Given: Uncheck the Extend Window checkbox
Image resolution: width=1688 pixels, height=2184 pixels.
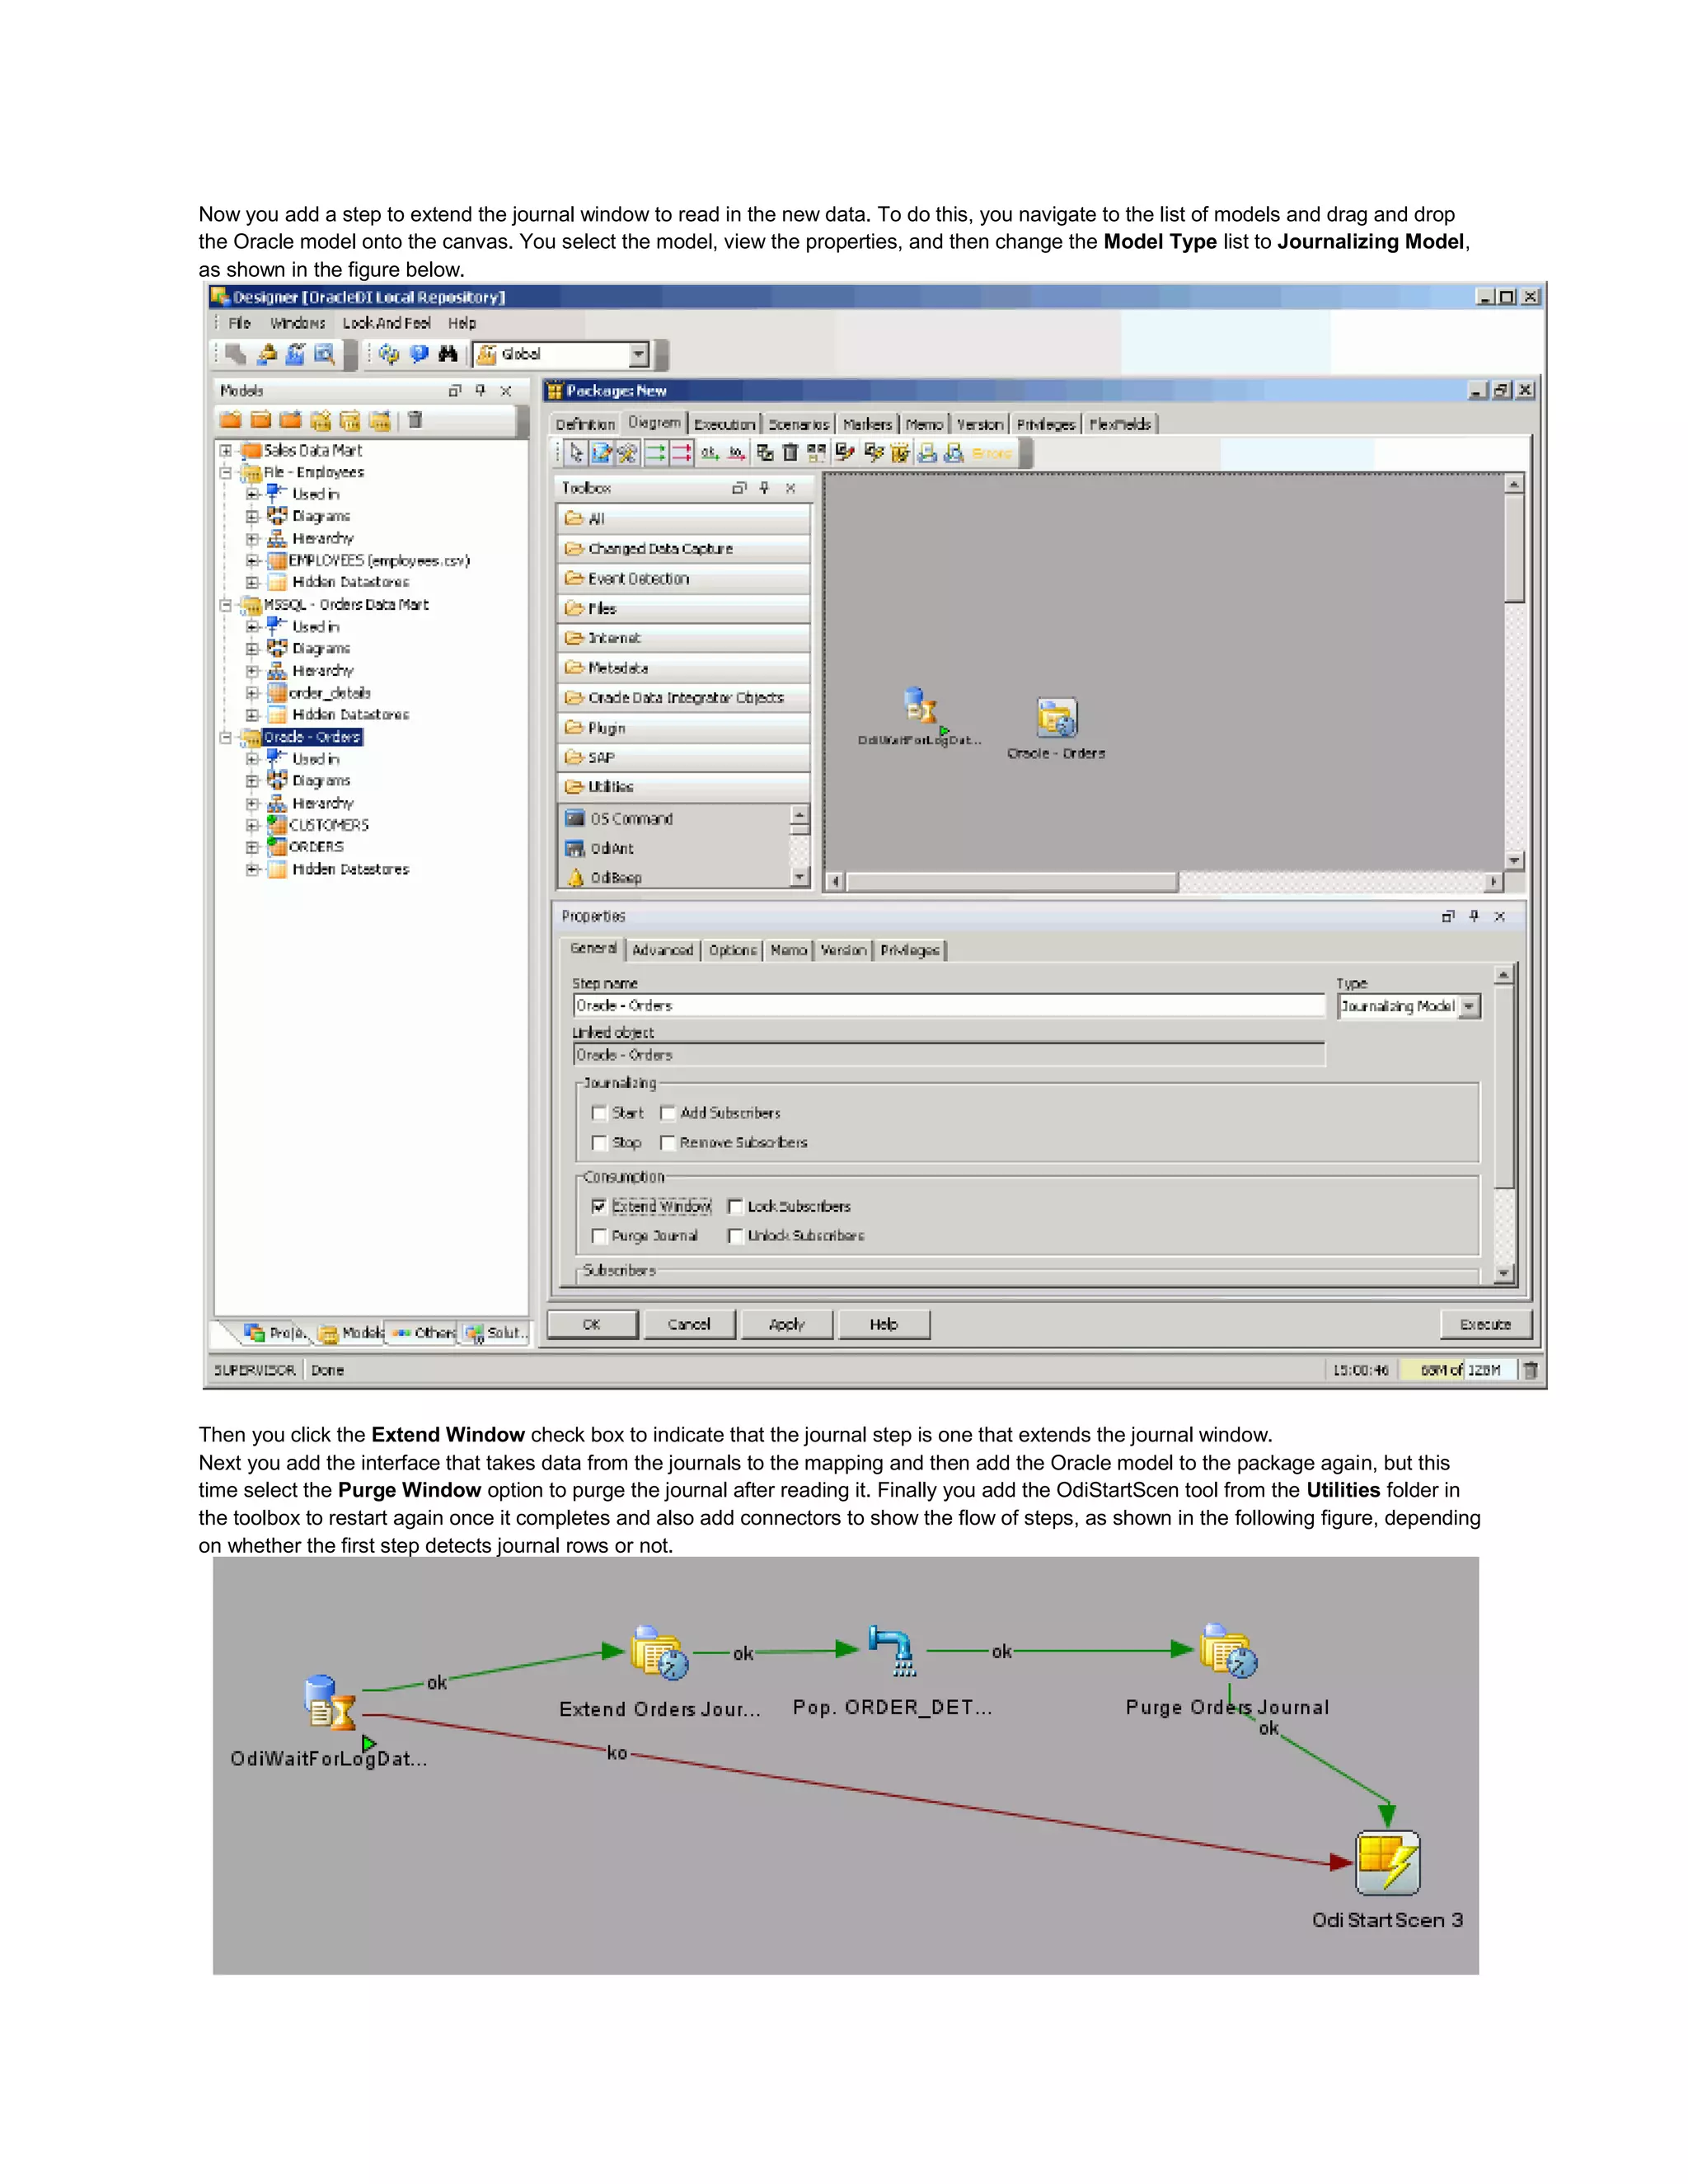Looking at the screenshot, I should tap(599, 1207).
